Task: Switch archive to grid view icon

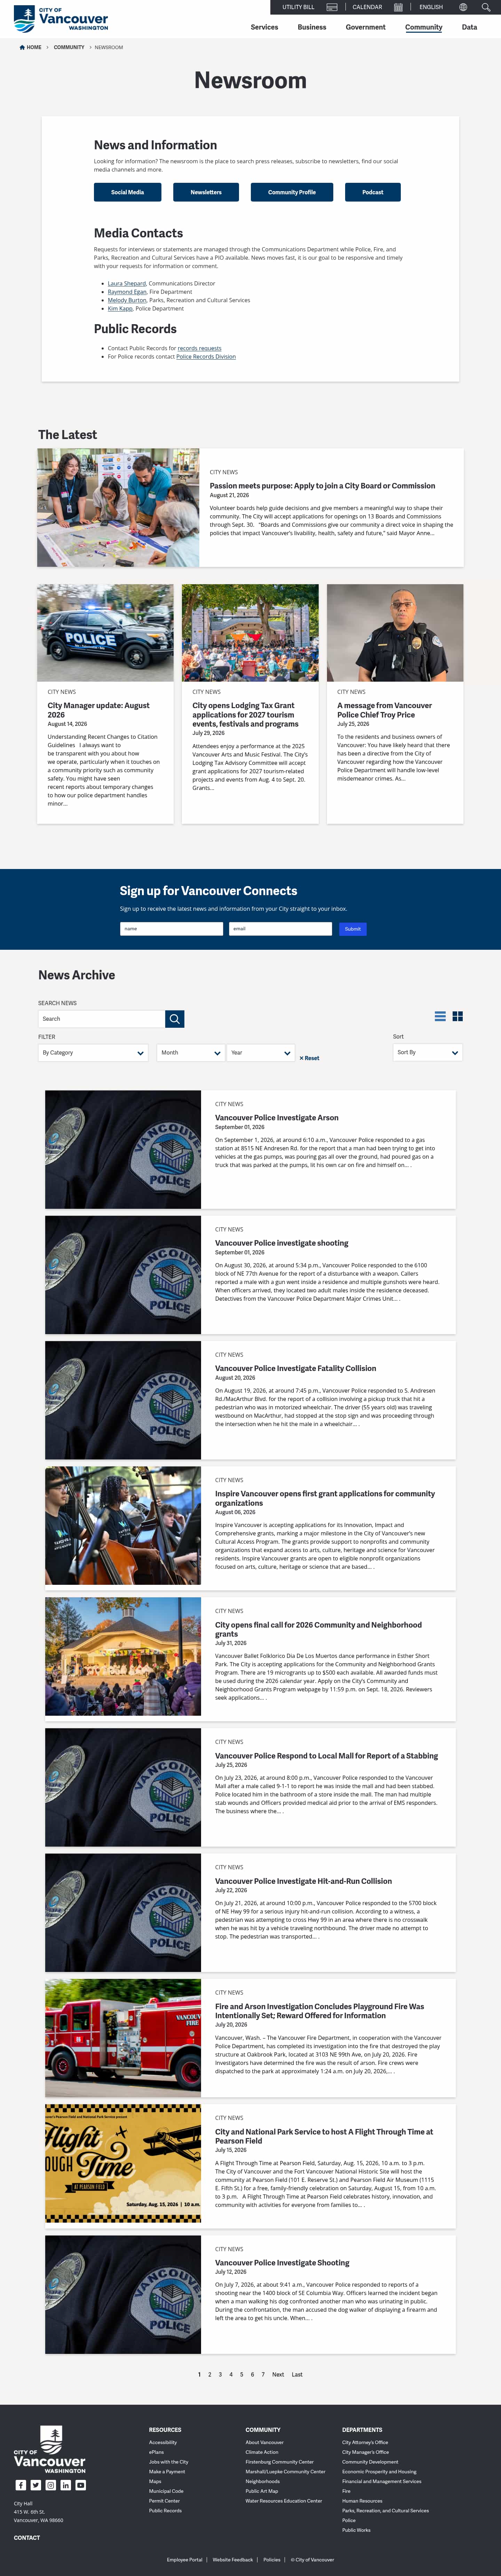Action: pos(458,1016)
